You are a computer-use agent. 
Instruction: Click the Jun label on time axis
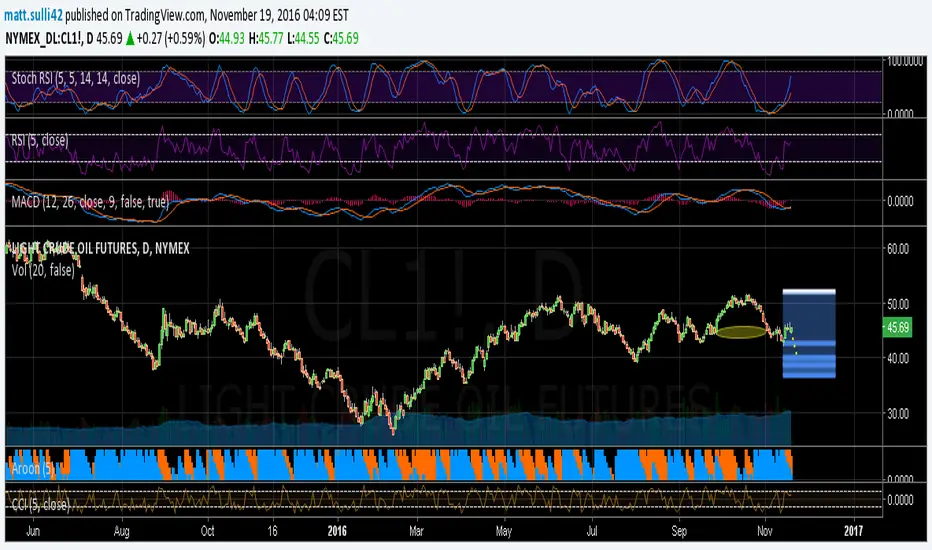pos(33,530)
